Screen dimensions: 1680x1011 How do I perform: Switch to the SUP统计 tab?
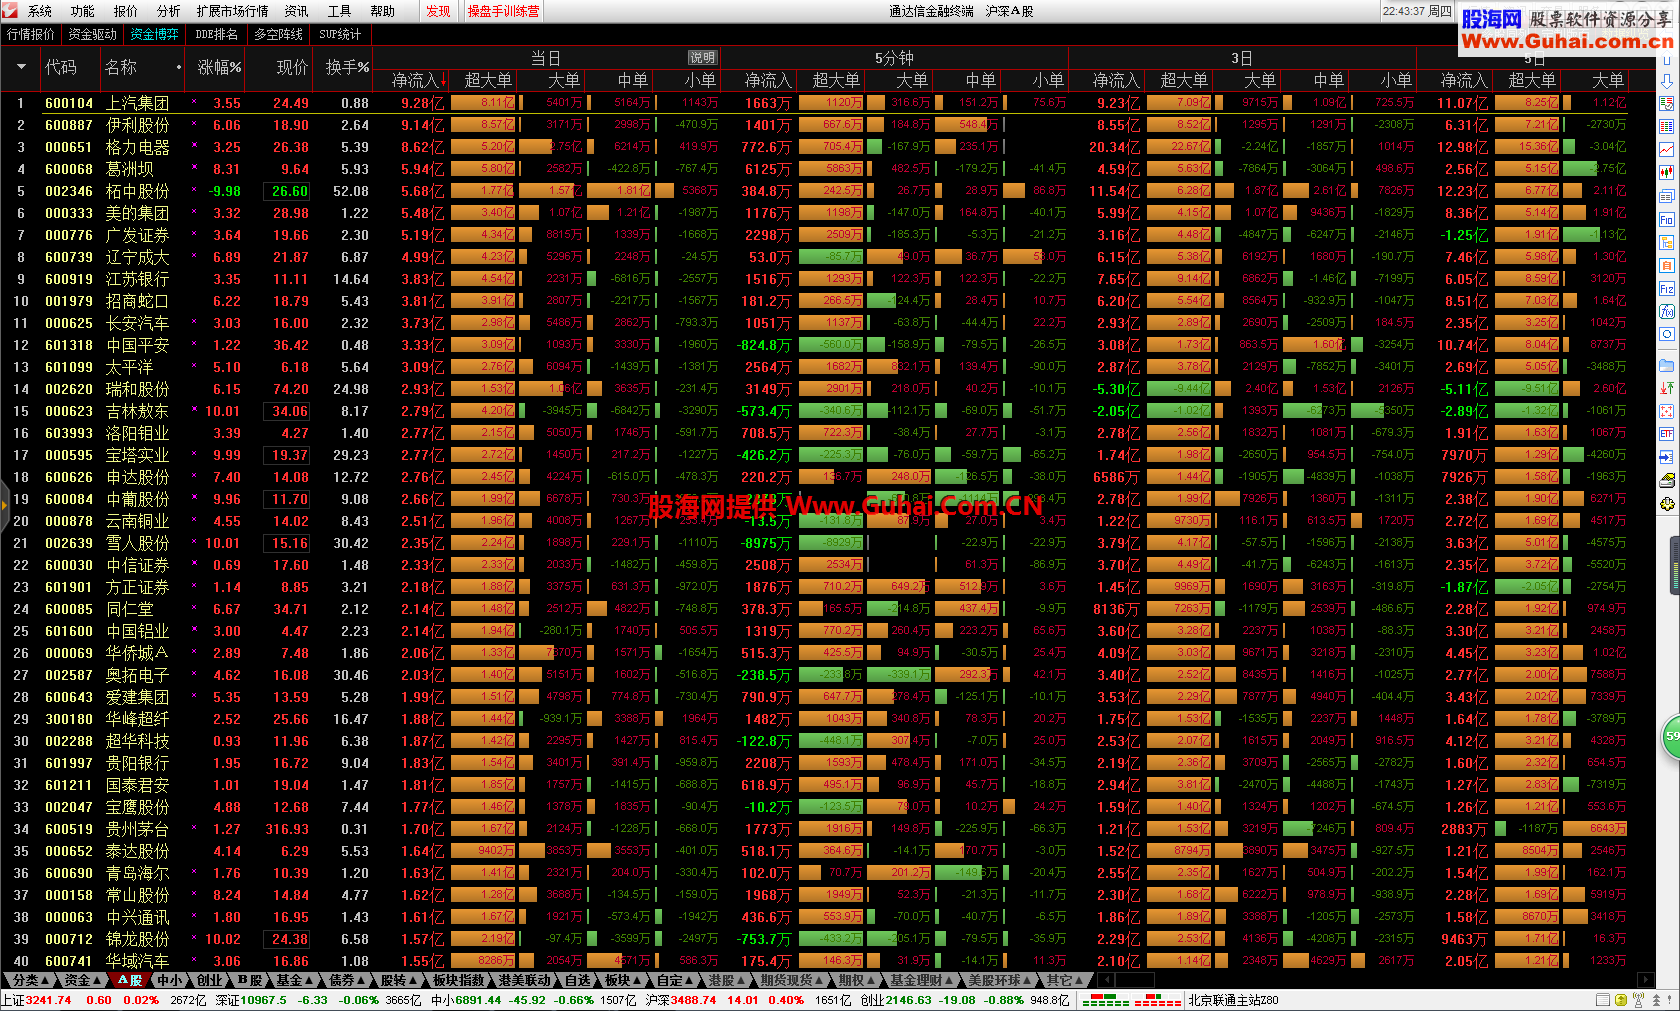(x=340, y=34)
